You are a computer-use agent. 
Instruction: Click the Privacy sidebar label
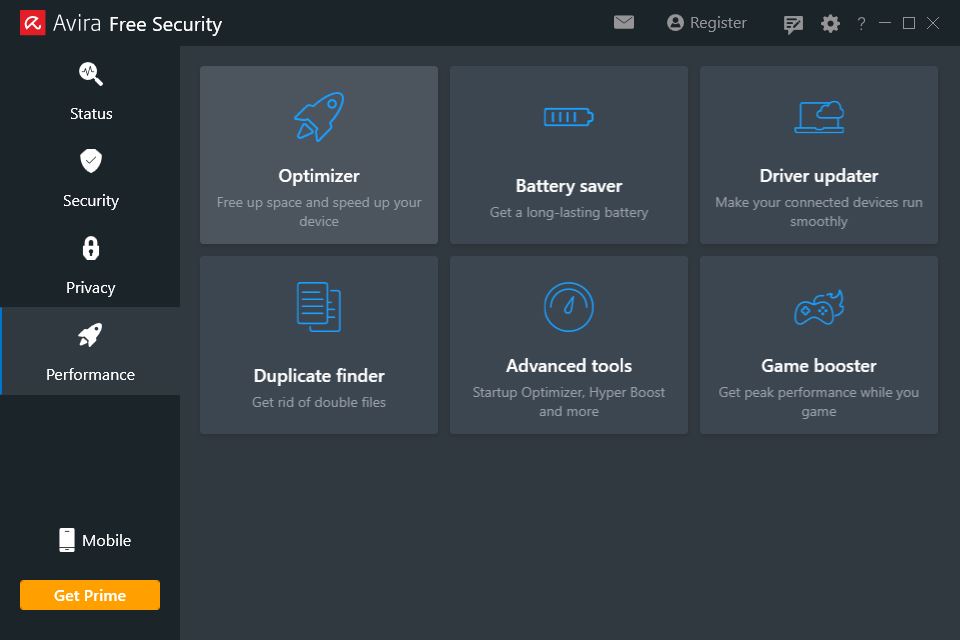click(x=91, y=288)
